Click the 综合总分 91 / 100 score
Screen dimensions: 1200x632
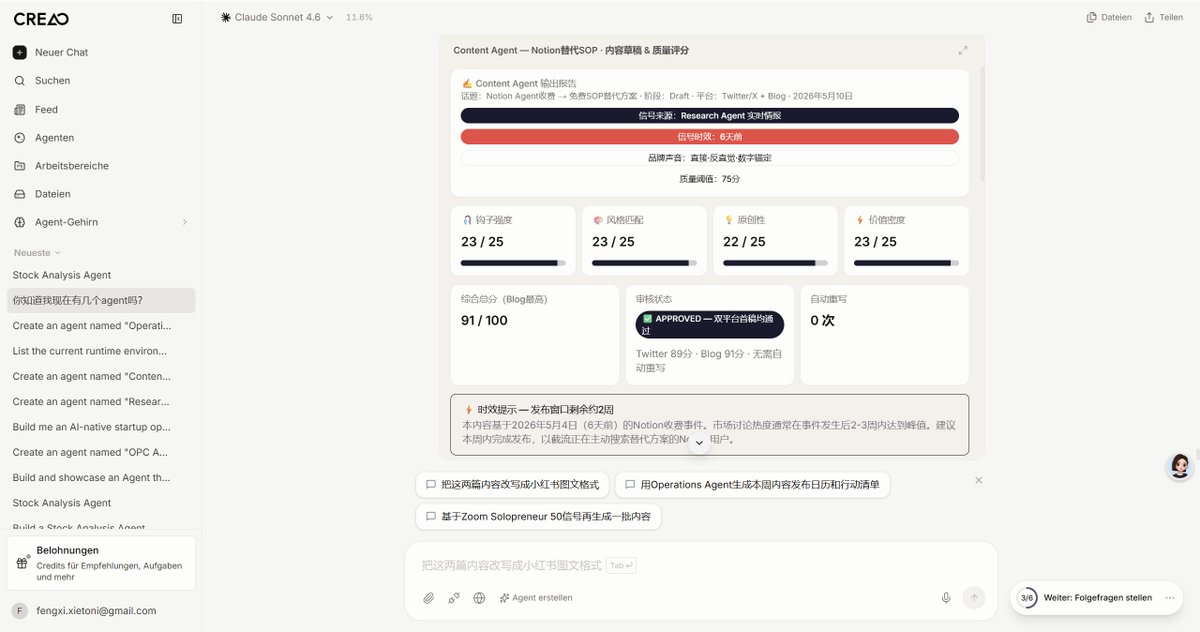485,321
